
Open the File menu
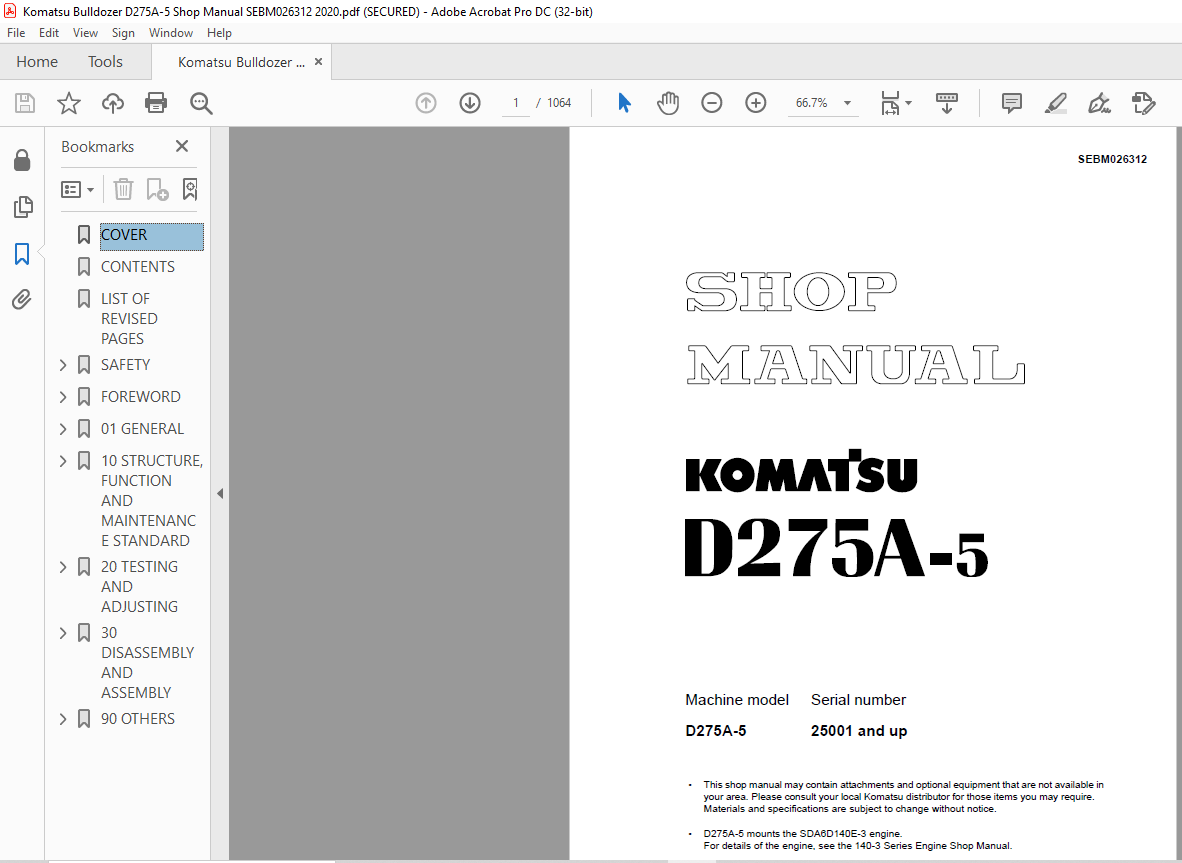[x=16, y=32]
